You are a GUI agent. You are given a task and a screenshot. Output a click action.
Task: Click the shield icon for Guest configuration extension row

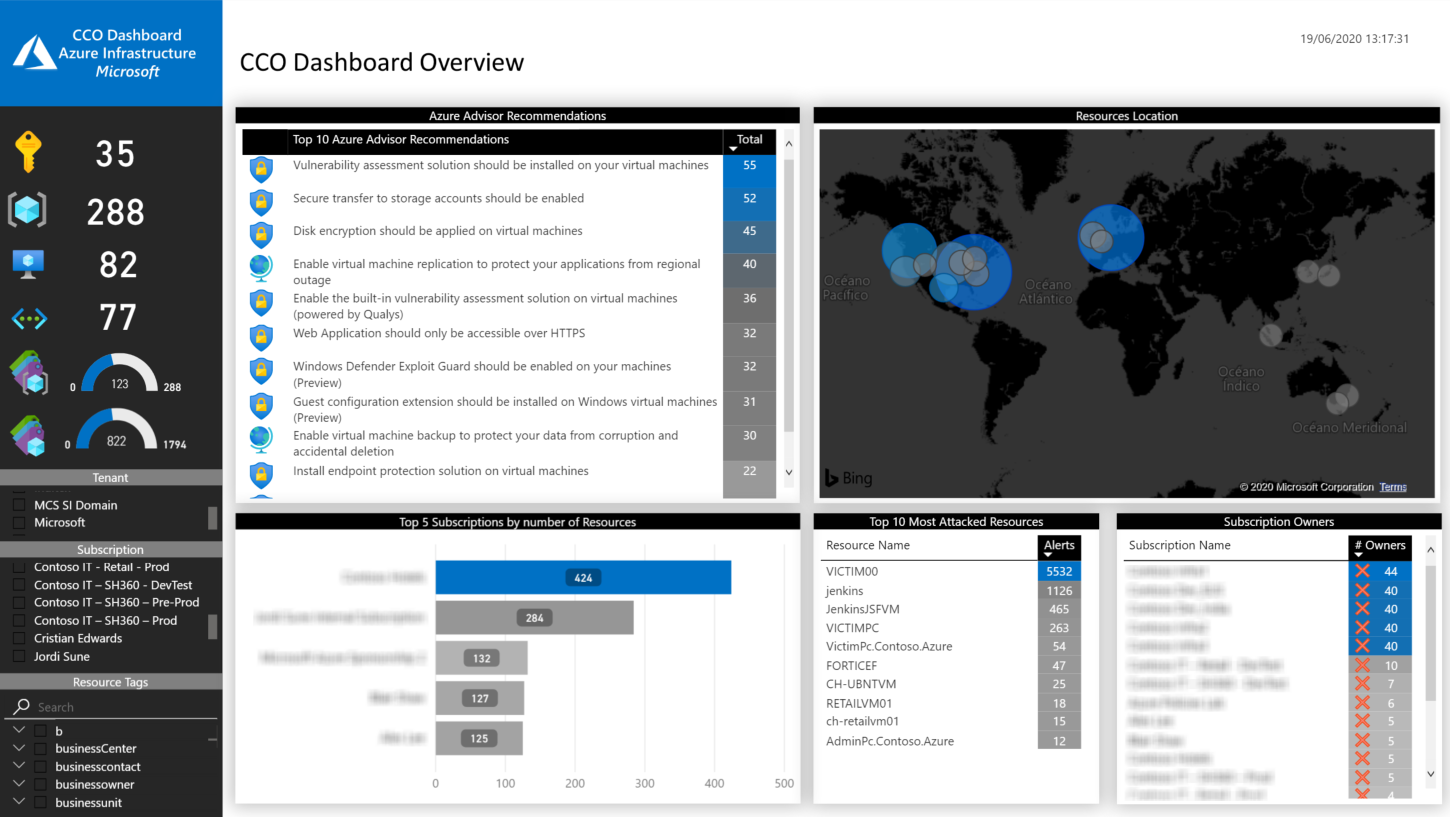pyautogui.click(x=261, y=405)
